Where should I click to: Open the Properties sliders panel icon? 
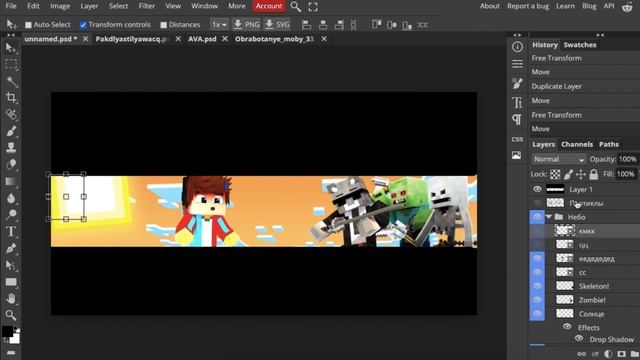[517, 64]
